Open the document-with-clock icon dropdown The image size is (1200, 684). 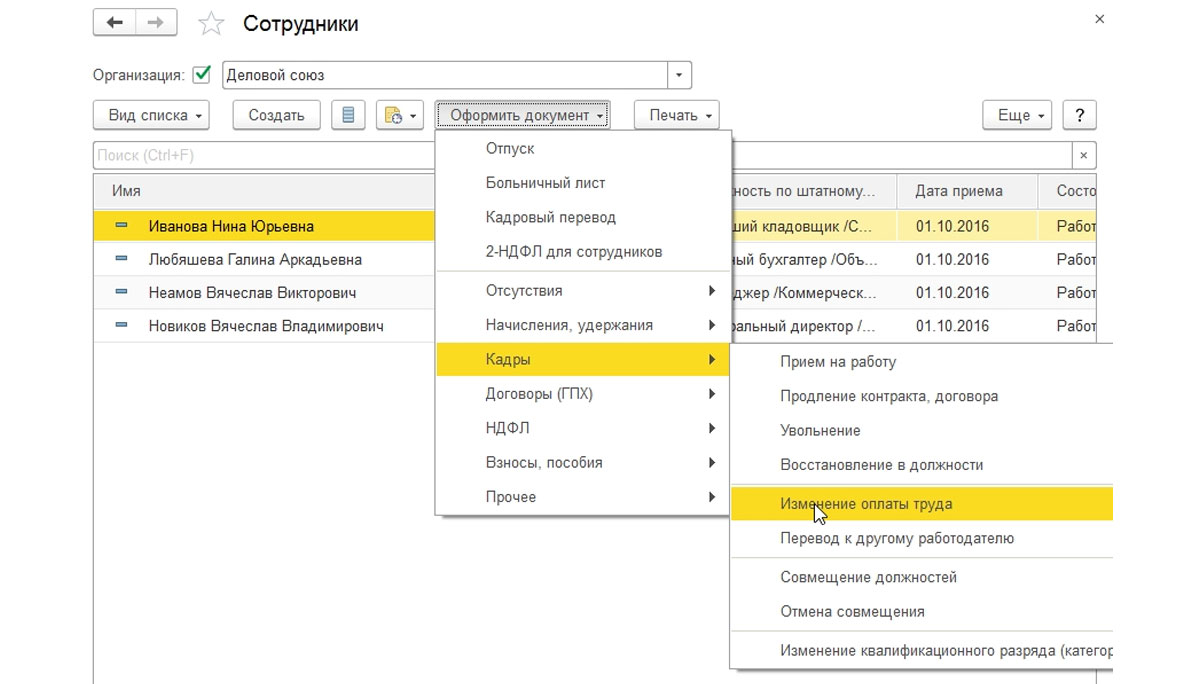[400, 115]
